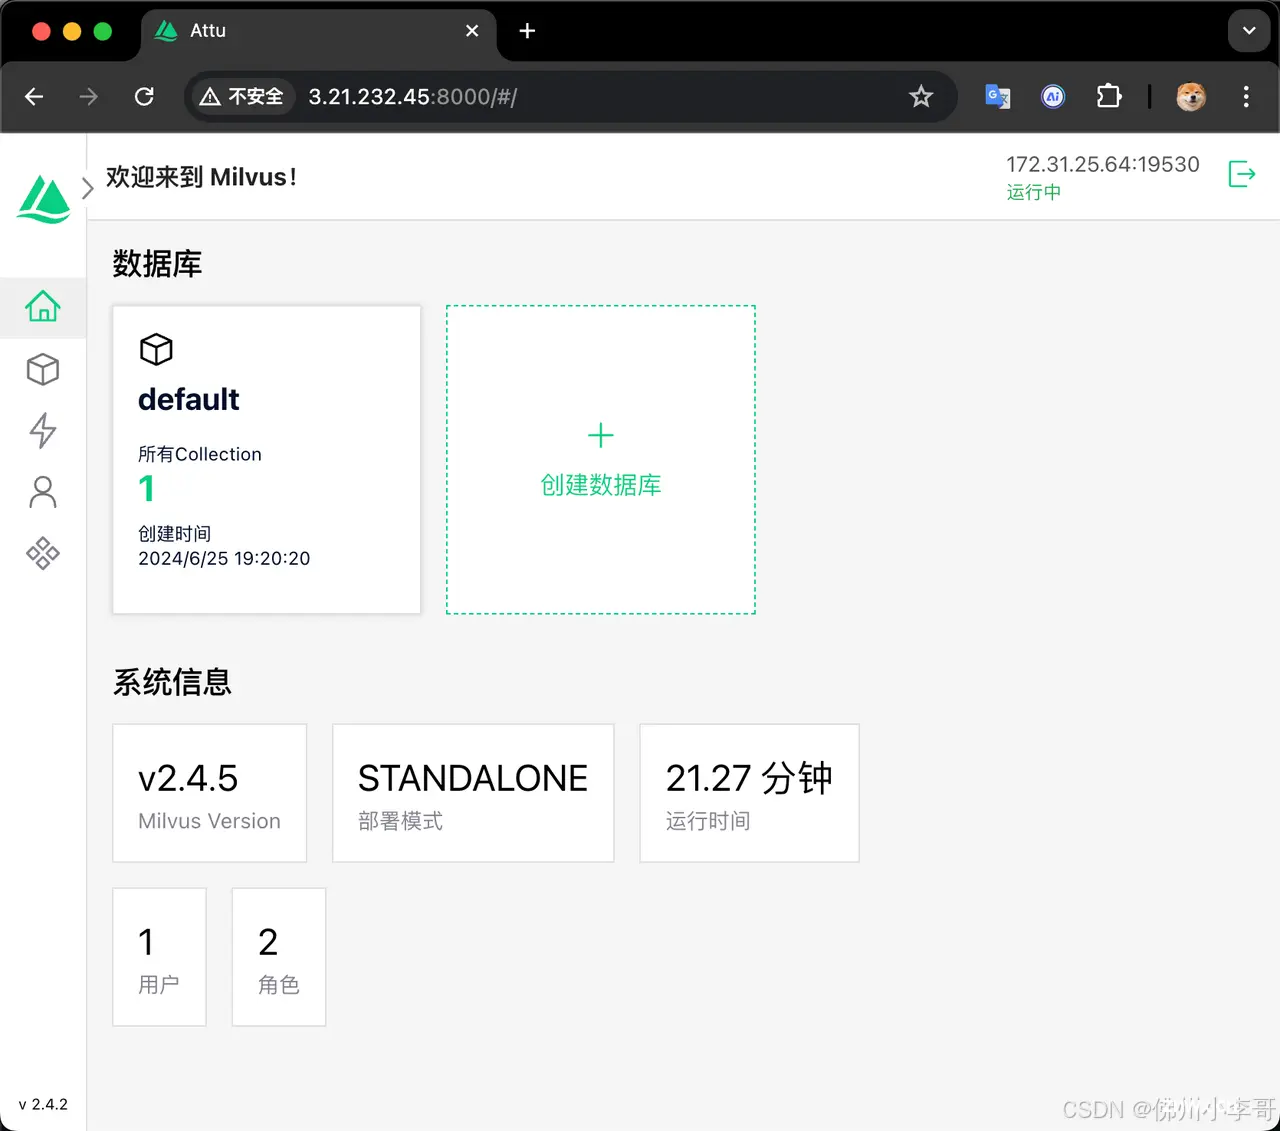Open the default database card

266,460
